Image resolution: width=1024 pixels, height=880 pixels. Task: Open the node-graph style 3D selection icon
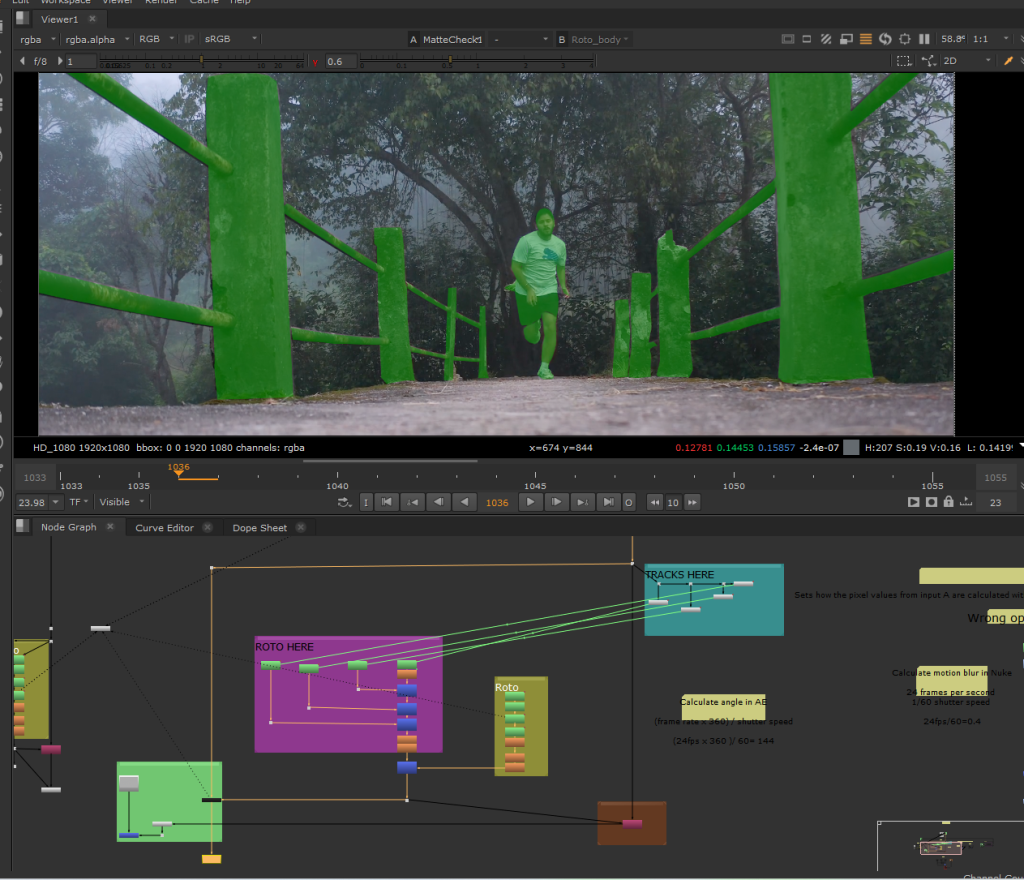pos(929,61)
